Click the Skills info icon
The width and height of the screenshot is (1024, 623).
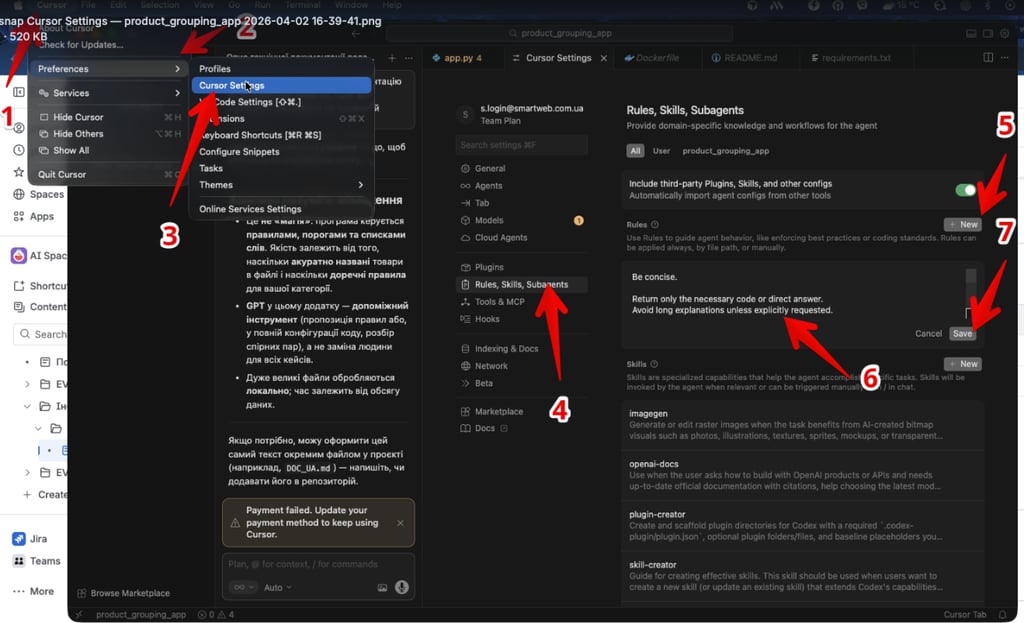[654, 364]
